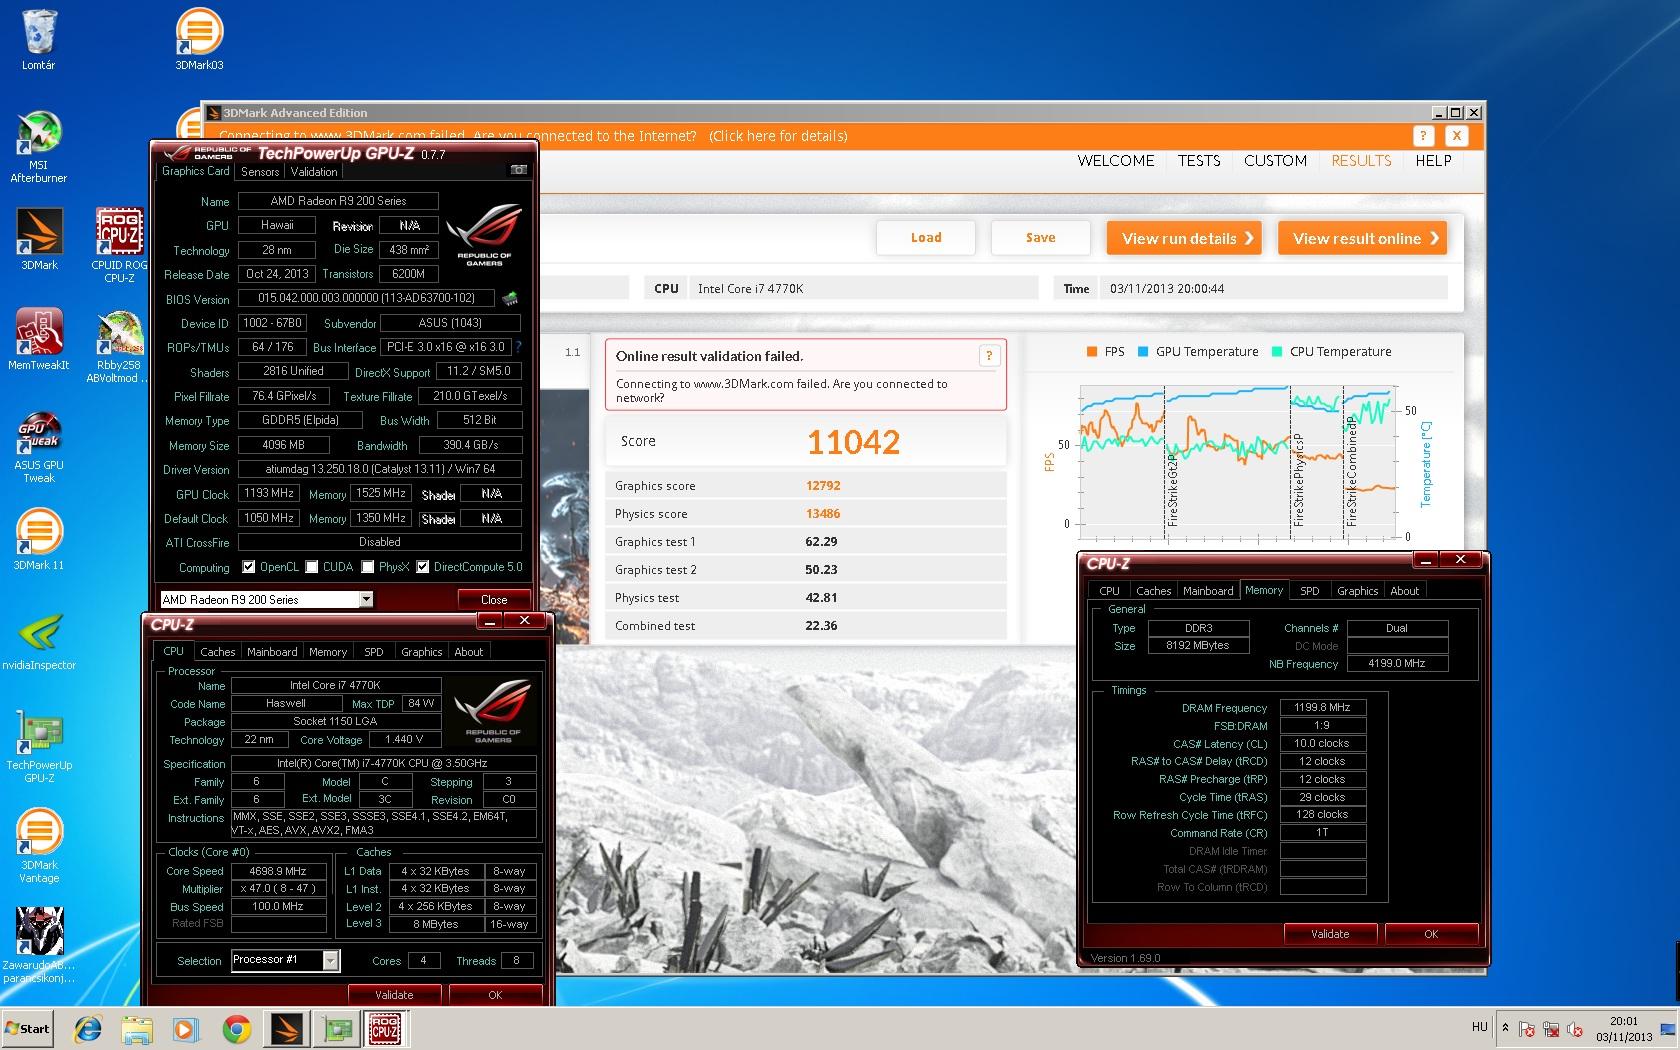1680x1050 pixels.
Task: Click the orange FPS legend swatch
Action: 1091,351
